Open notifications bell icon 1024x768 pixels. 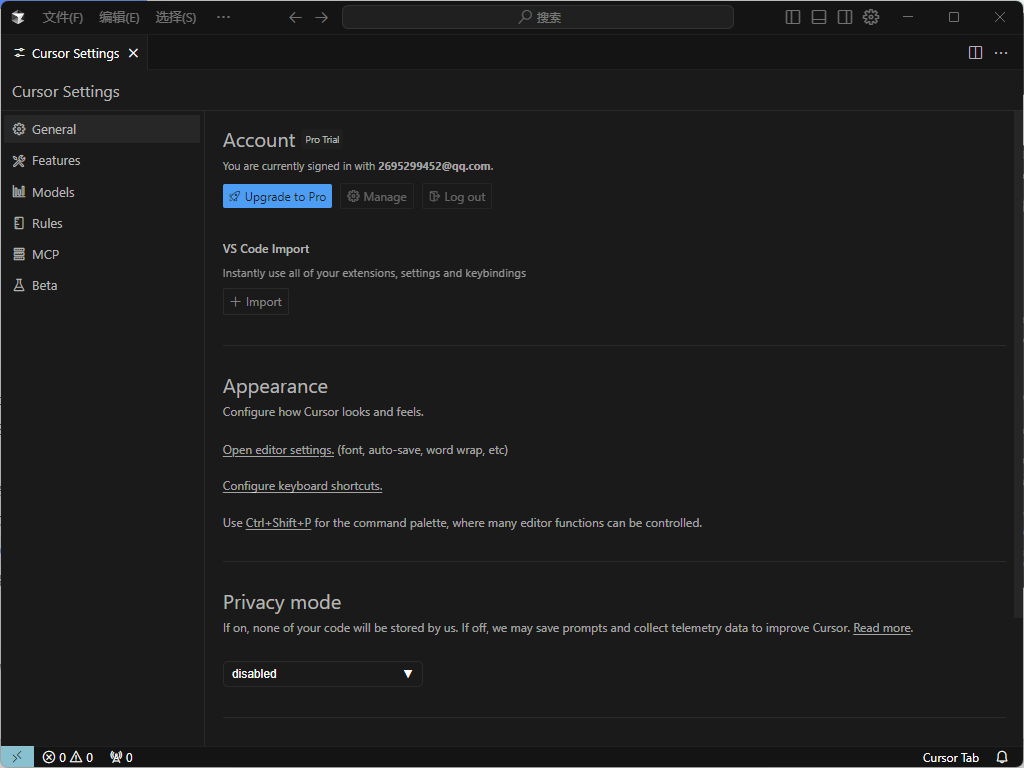(1002, 758)
